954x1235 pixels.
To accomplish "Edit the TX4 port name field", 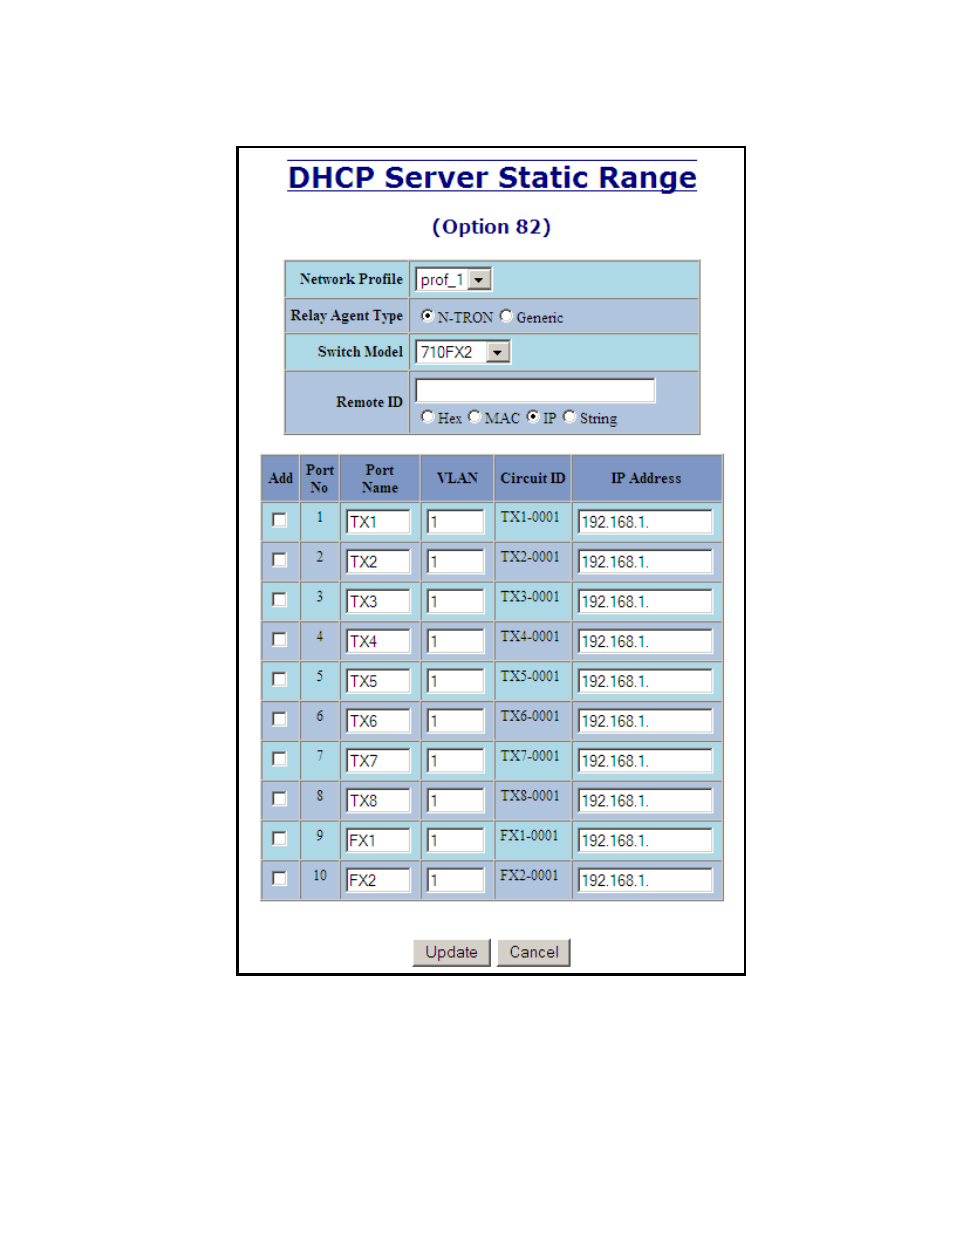I will (378, 642).
